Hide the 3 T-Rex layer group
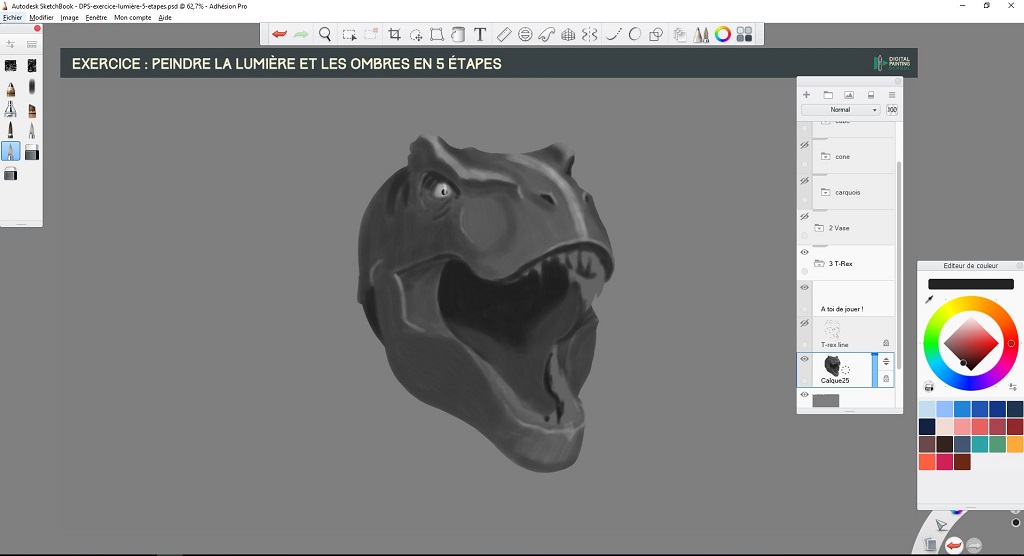The image size is (1024, 556). pyautogui.click(x=805, y=253)
